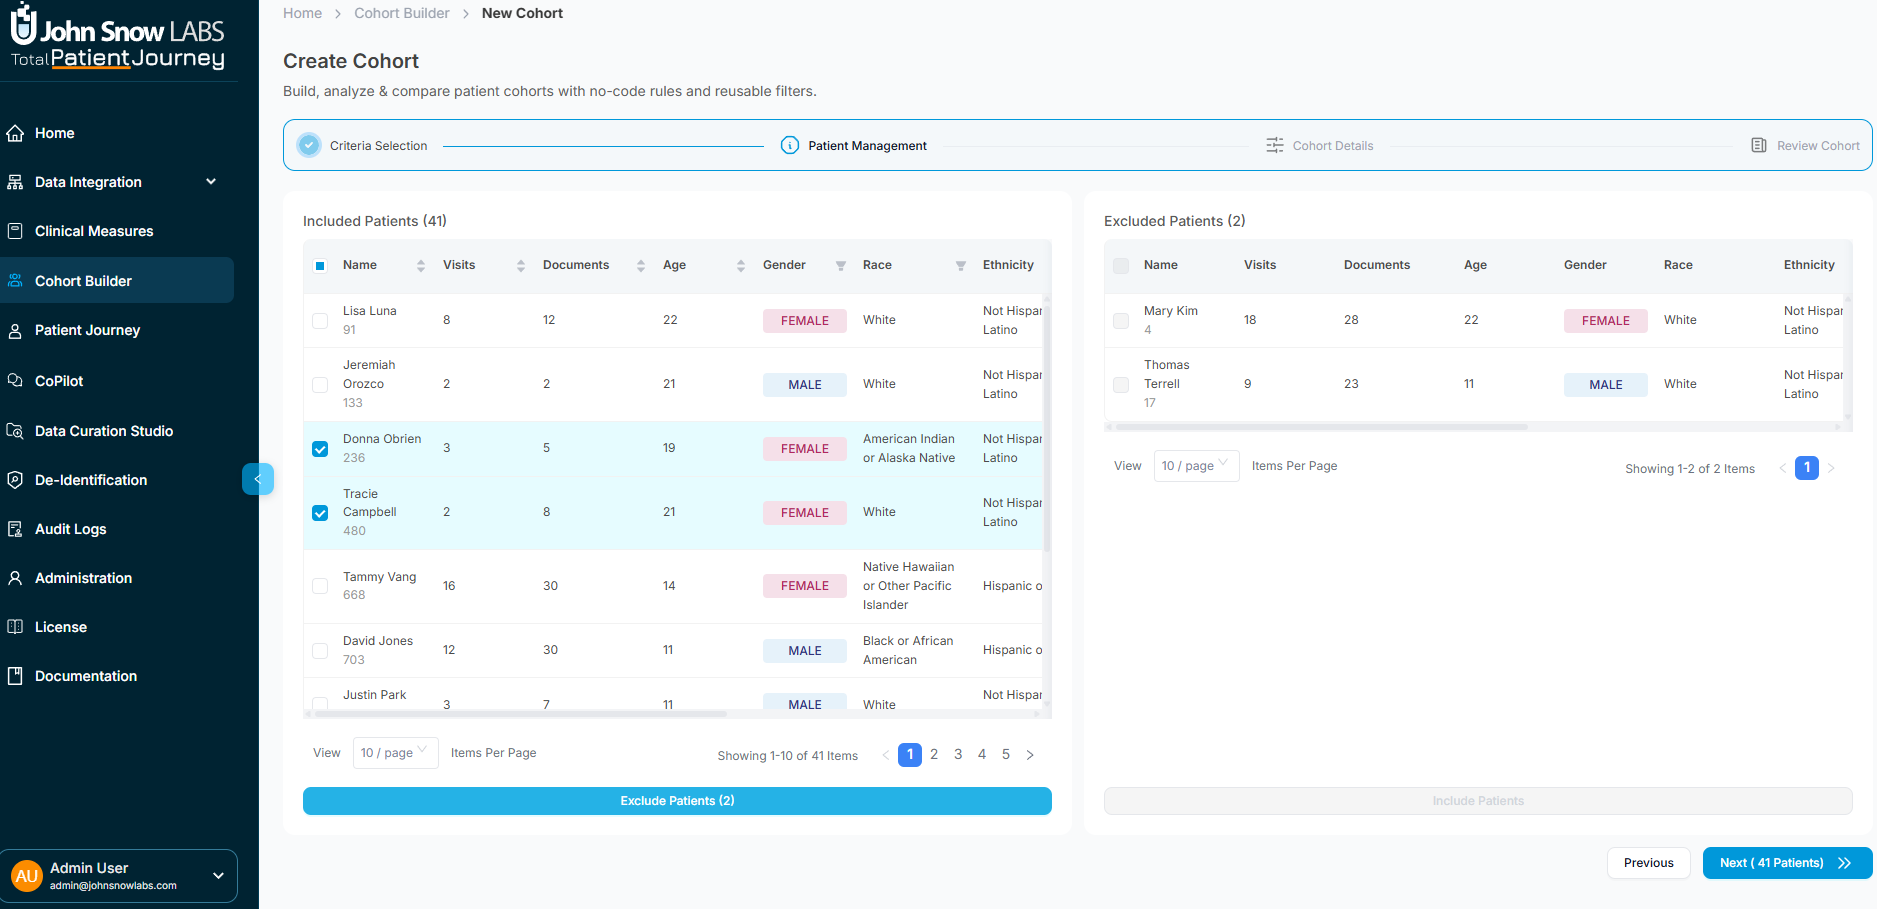Navigate to Audit Logs menu item
Image resolution: width=1877 pixels, height=909 pixels.
70,529
